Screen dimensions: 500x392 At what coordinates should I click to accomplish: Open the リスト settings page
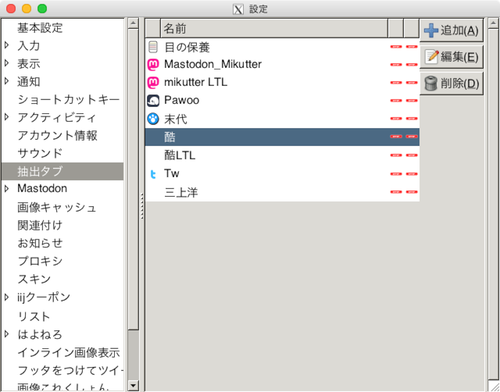pyautogui.click(x=34, y=316)
